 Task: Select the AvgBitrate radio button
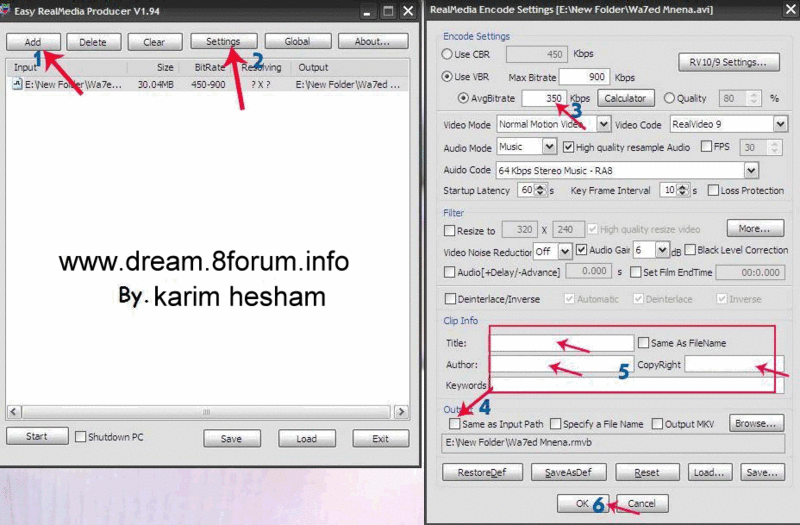[x=463, y=98]
